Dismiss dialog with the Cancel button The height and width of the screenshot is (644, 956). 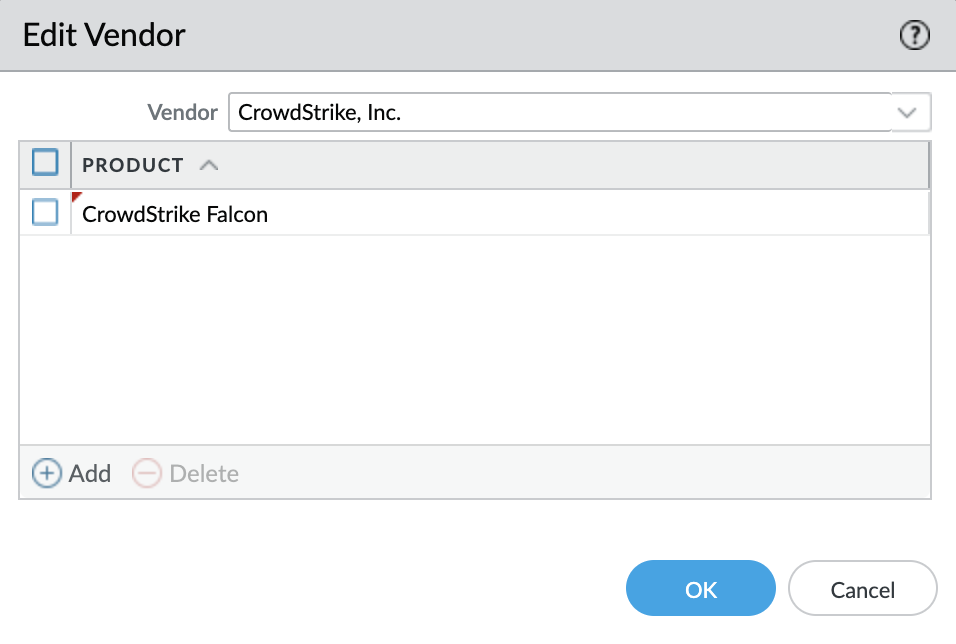click(x=862, y=589)
